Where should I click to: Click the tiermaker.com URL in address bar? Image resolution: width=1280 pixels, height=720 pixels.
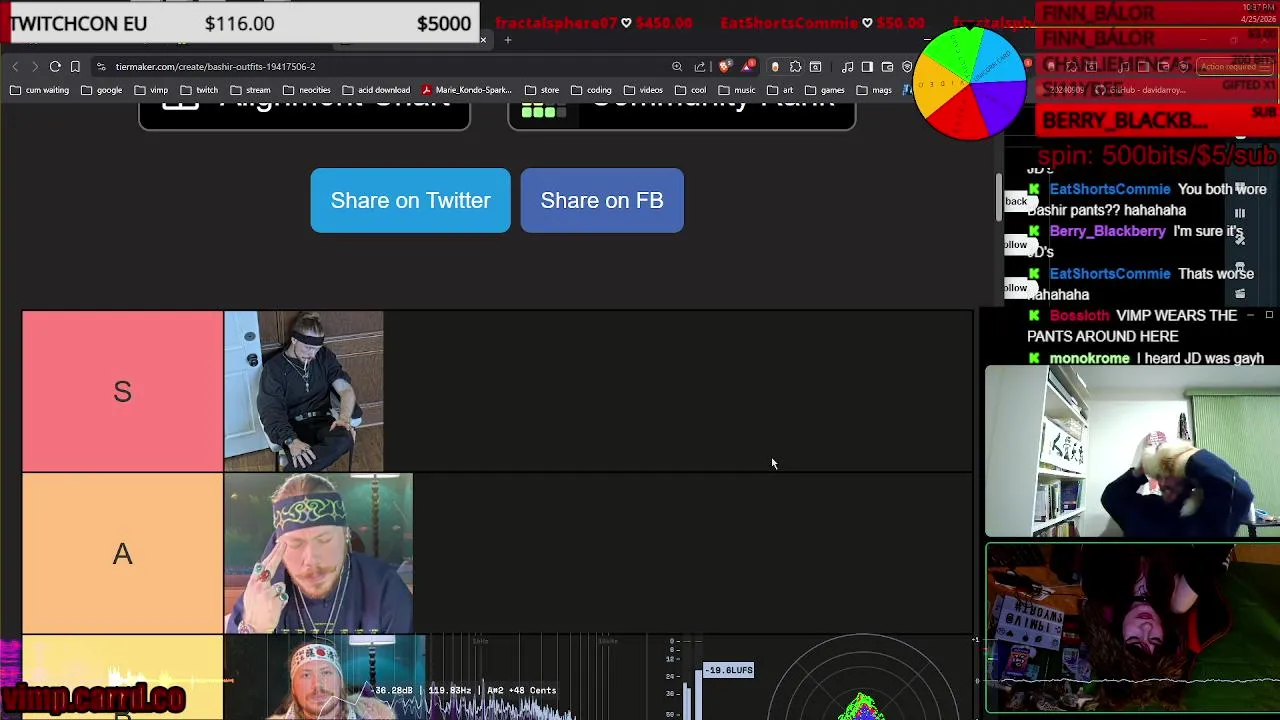click(x=215, y=66)
